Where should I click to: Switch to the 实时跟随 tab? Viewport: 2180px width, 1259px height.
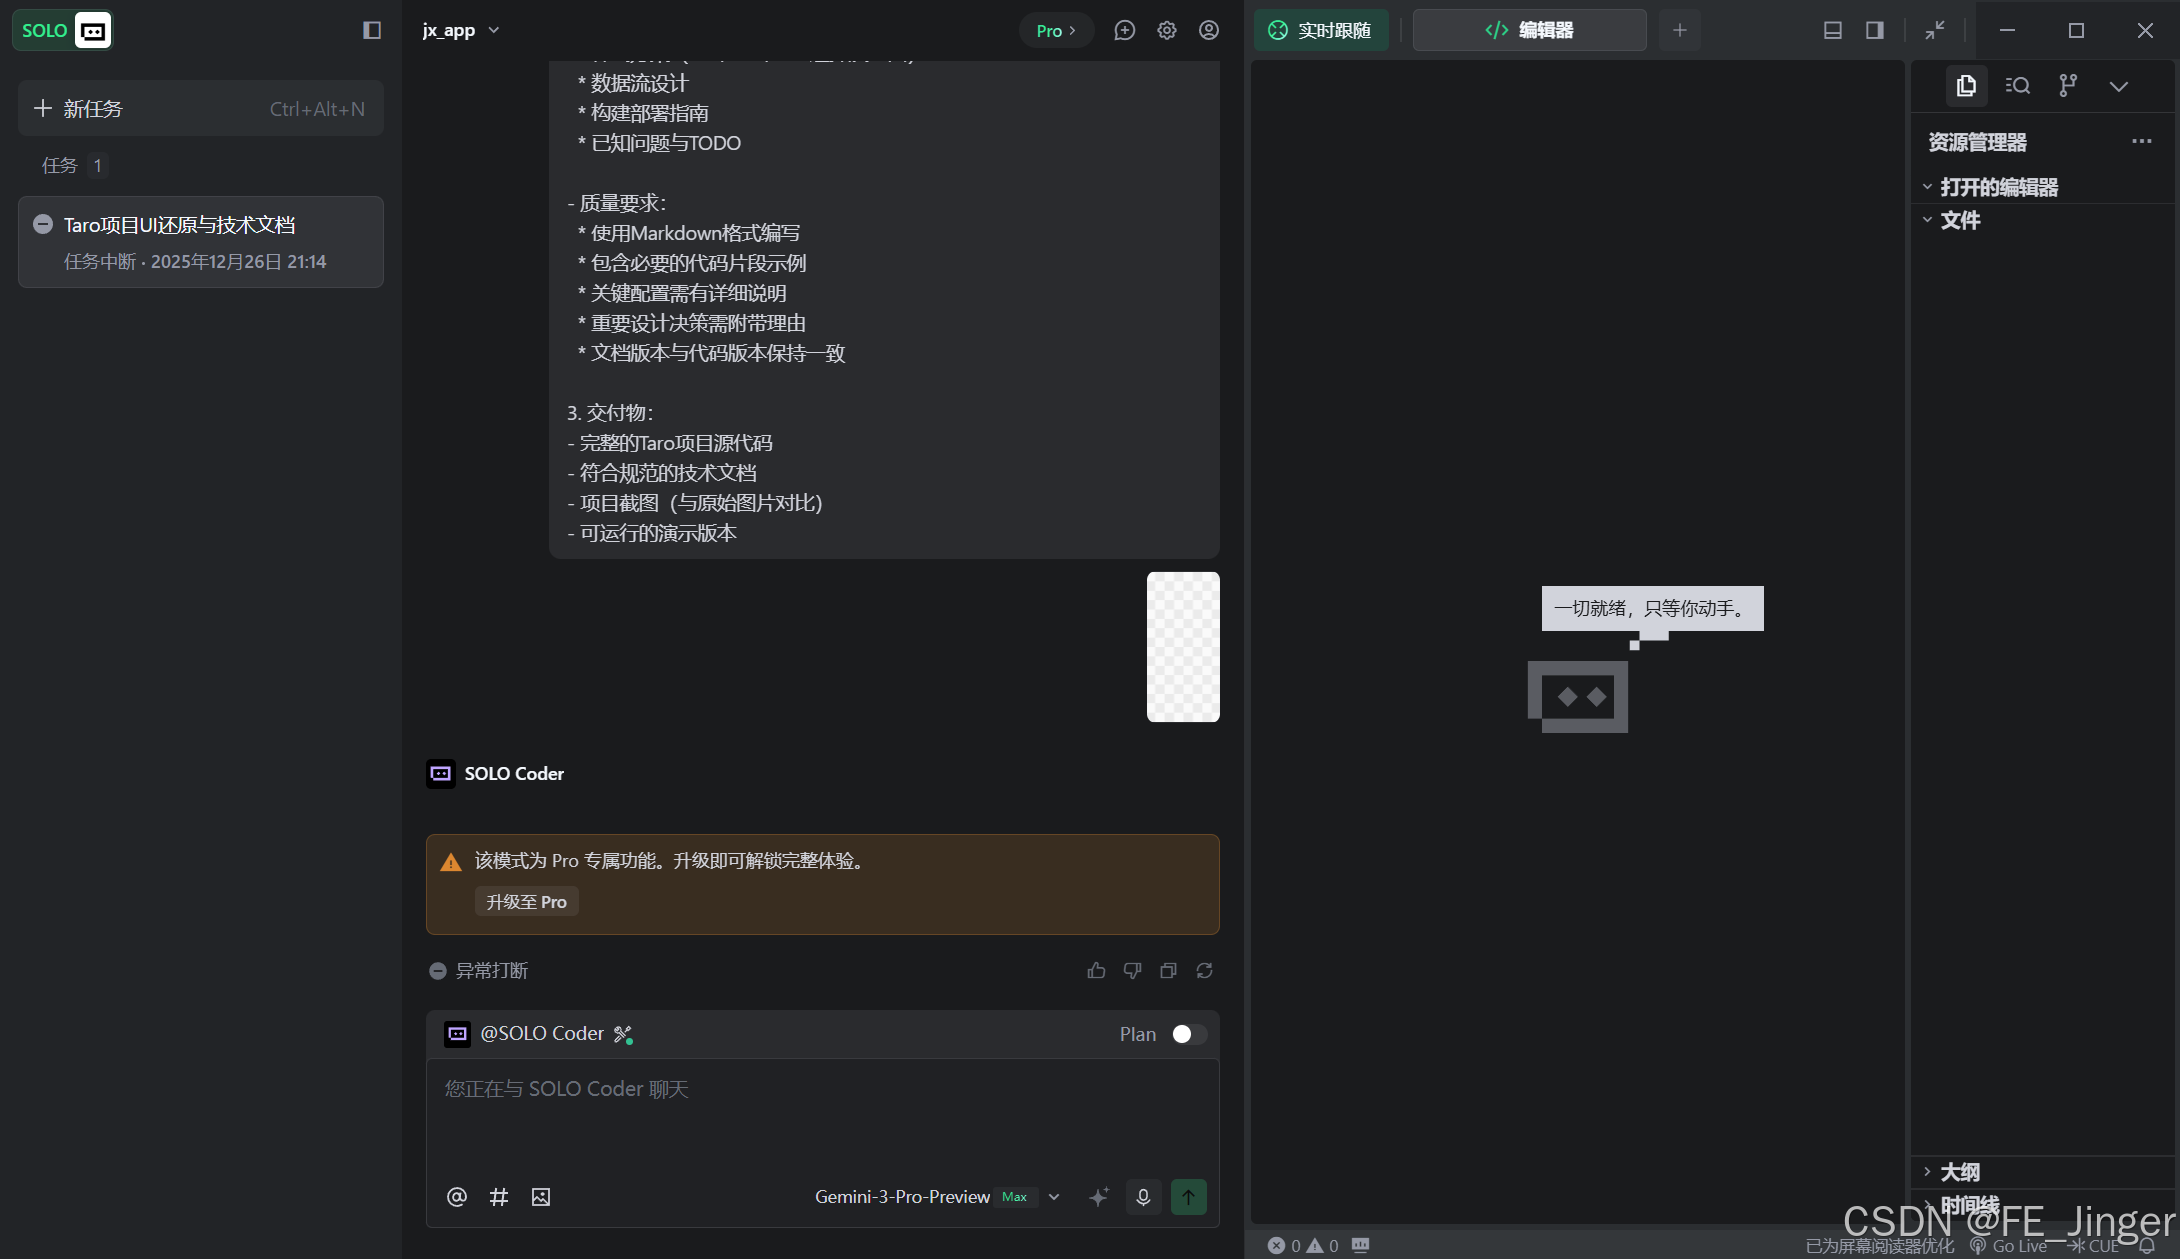coord(1320,30)
